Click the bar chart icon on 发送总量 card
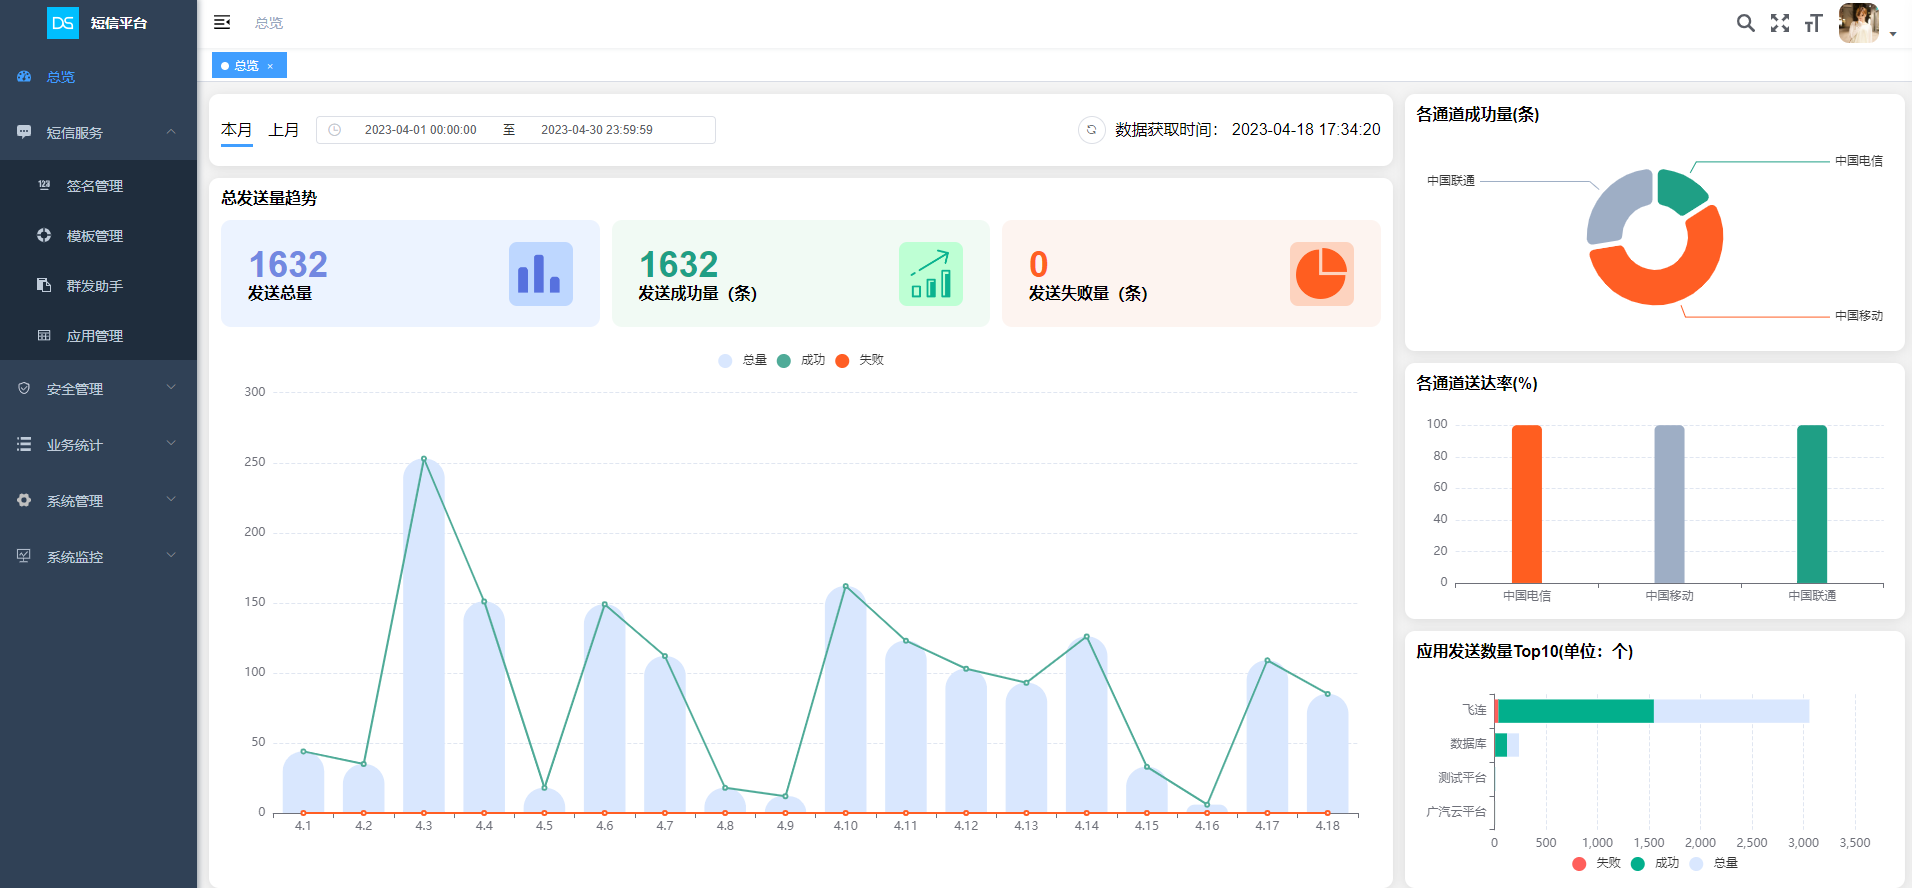Screen dimensions: 1912x888 coord(541,274)
